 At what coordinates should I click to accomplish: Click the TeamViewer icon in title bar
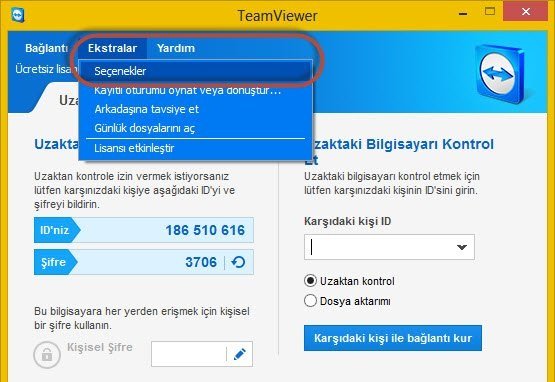pyautogui.click(x=18, y=15)
